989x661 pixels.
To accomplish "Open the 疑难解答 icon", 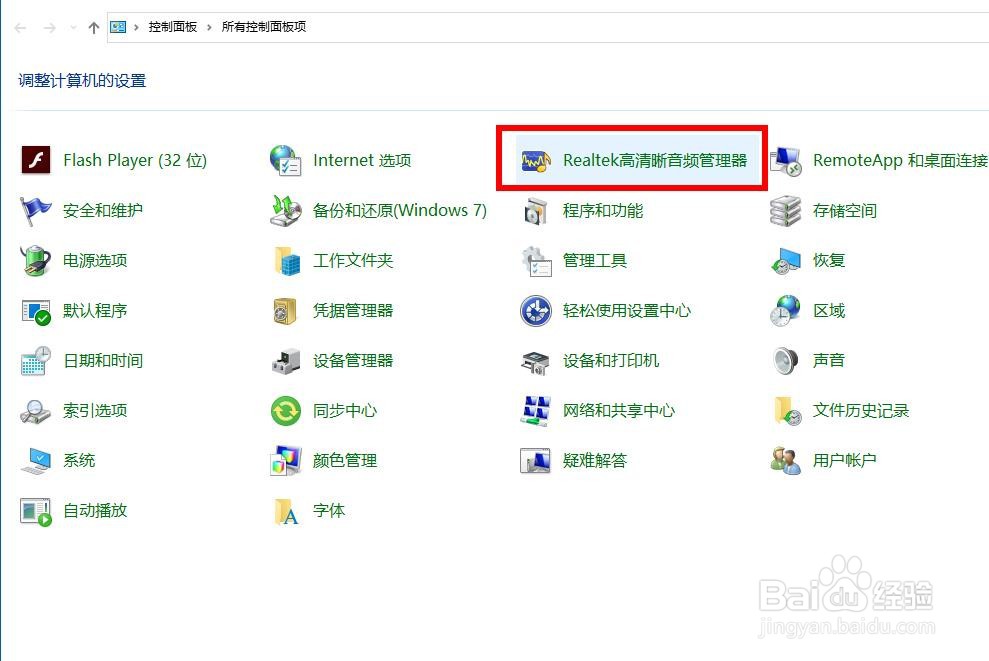I will (535, 461).
